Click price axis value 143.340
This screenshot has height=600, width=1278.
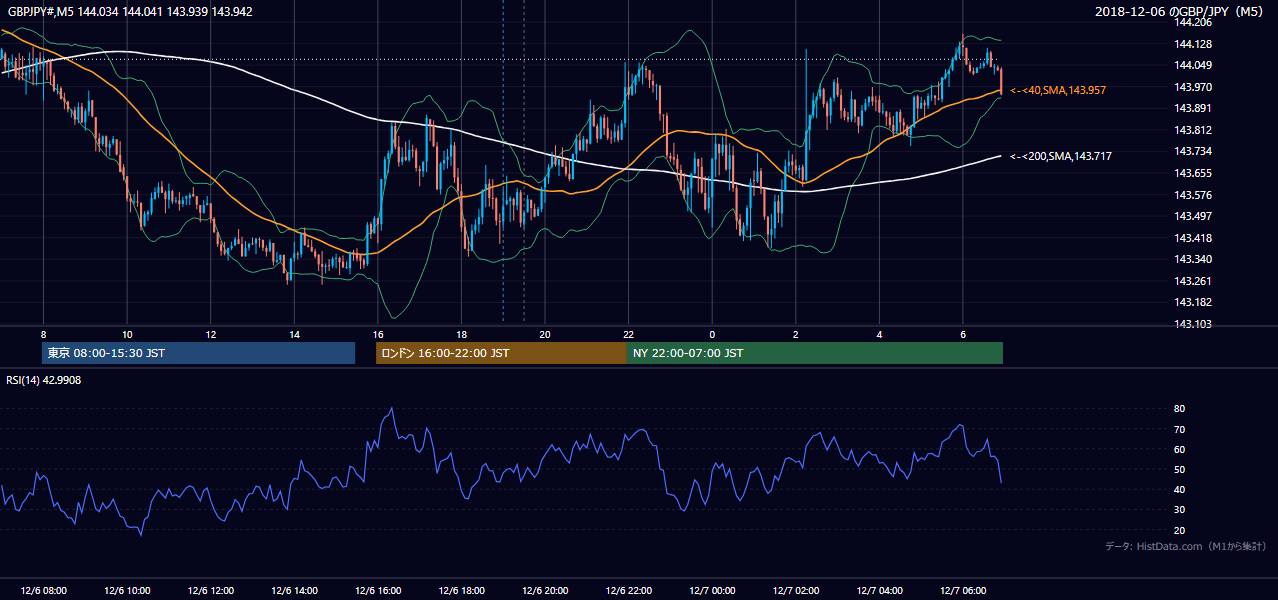1192,259
